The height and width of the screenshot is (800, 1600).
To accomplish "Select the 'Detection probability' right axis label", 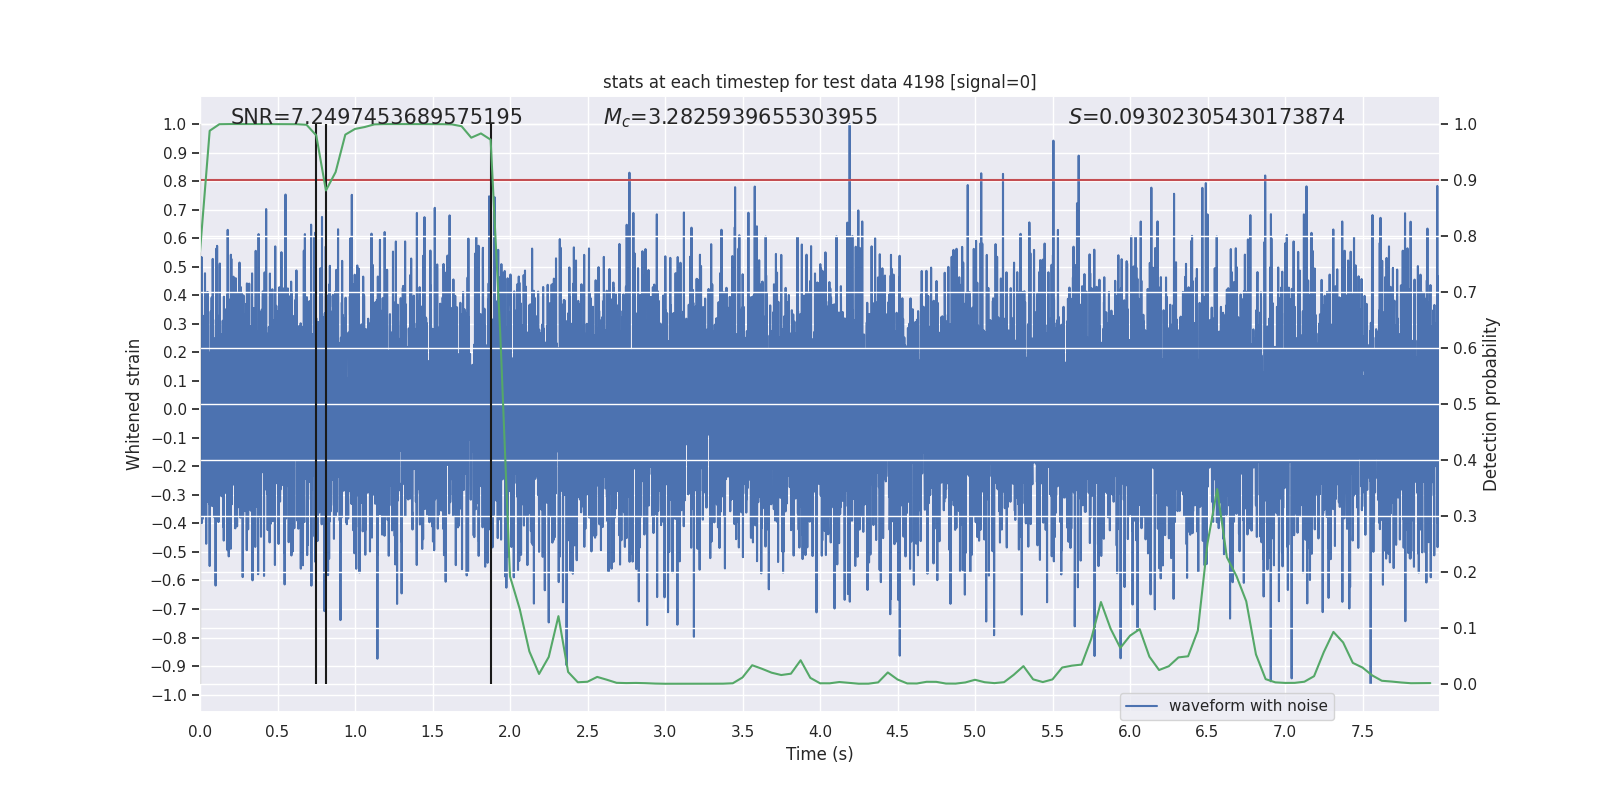I will pyautogui.click(x=1491, y=404).
